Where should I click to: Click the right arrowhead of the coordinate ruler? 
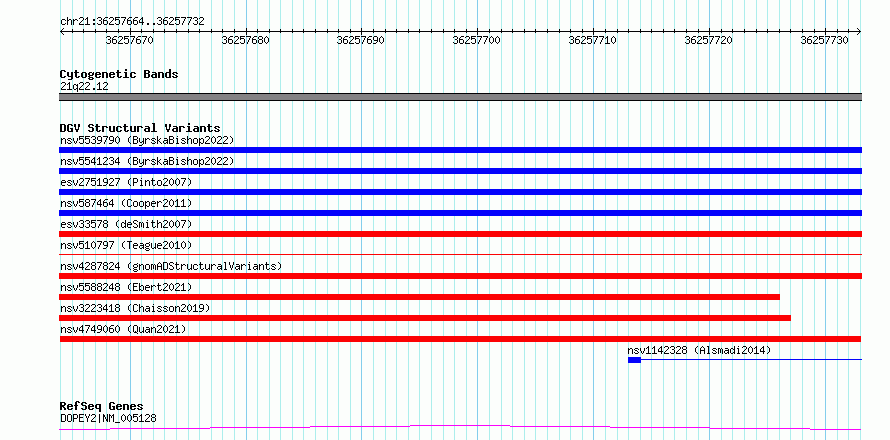point(859,32)
